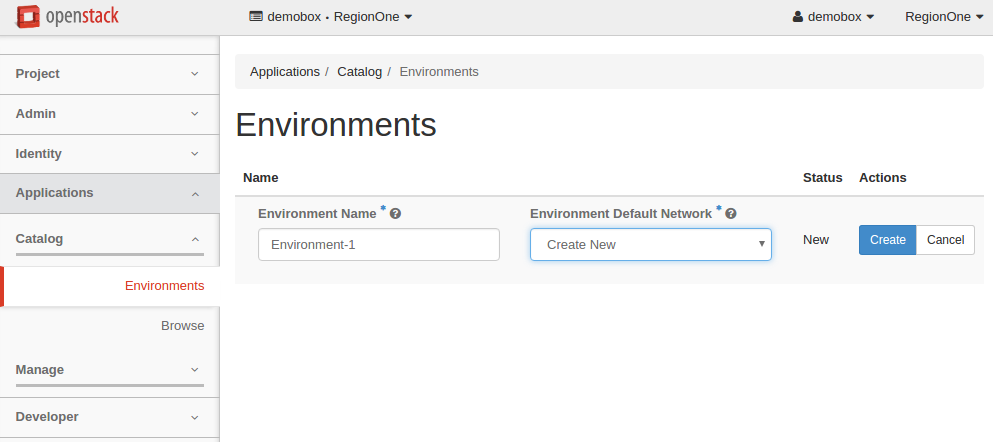Expand the Project sidebar section
Screen dimensions: 993x442
[x=109, y=74]
